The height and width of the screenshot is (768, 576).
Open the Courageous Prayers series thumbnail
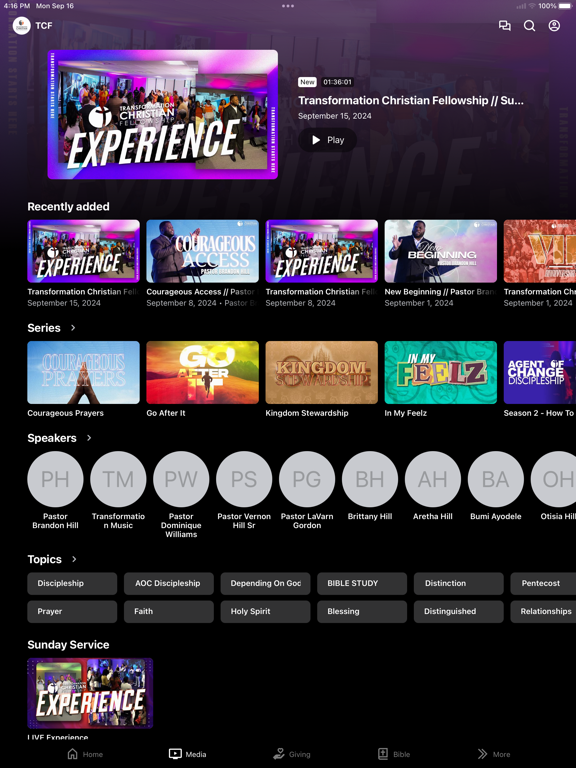[x=83, y=372]
